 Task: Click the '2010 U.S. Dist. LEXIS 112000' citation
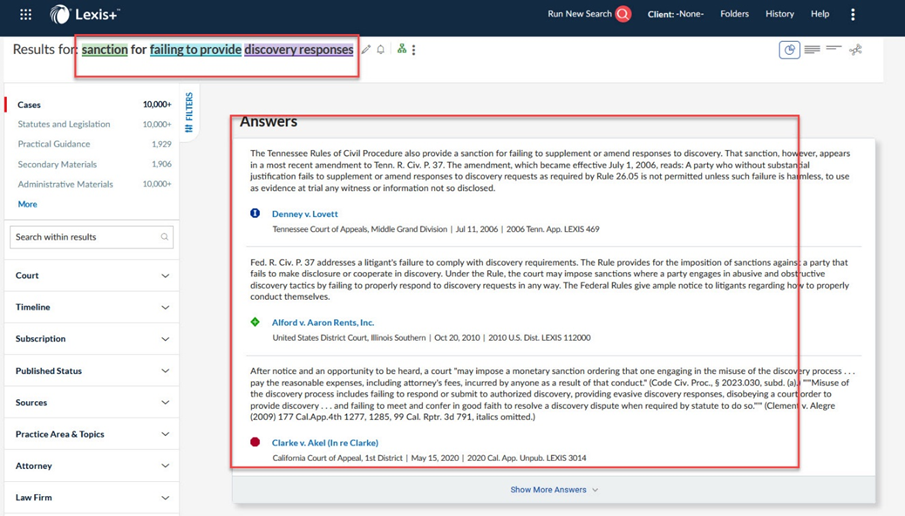[x=539, y=338]
